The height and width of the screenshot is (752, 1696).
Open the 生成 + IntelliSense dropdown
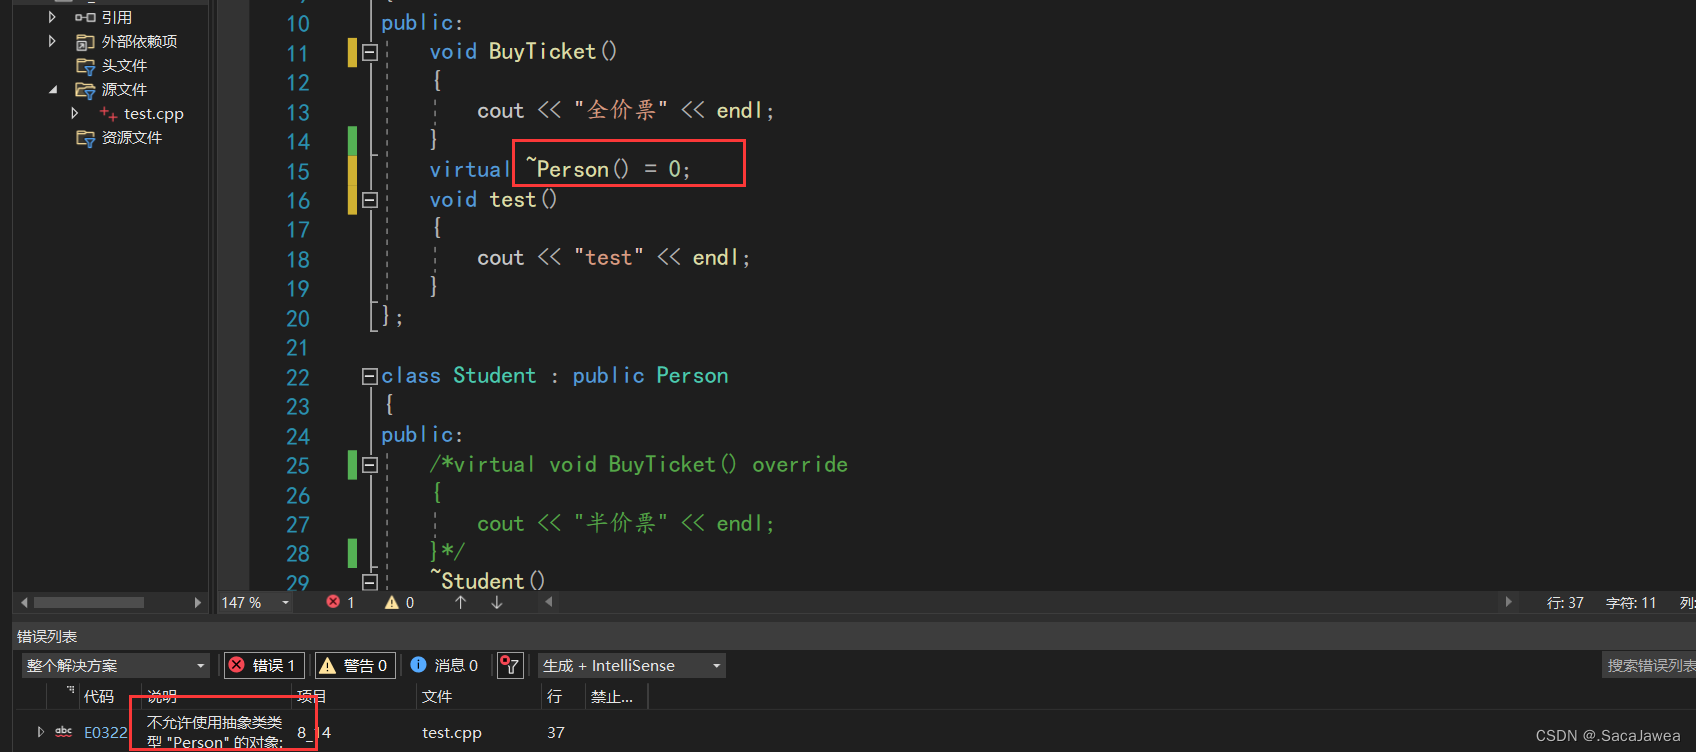pyautogui.click(x=632, y=665)
